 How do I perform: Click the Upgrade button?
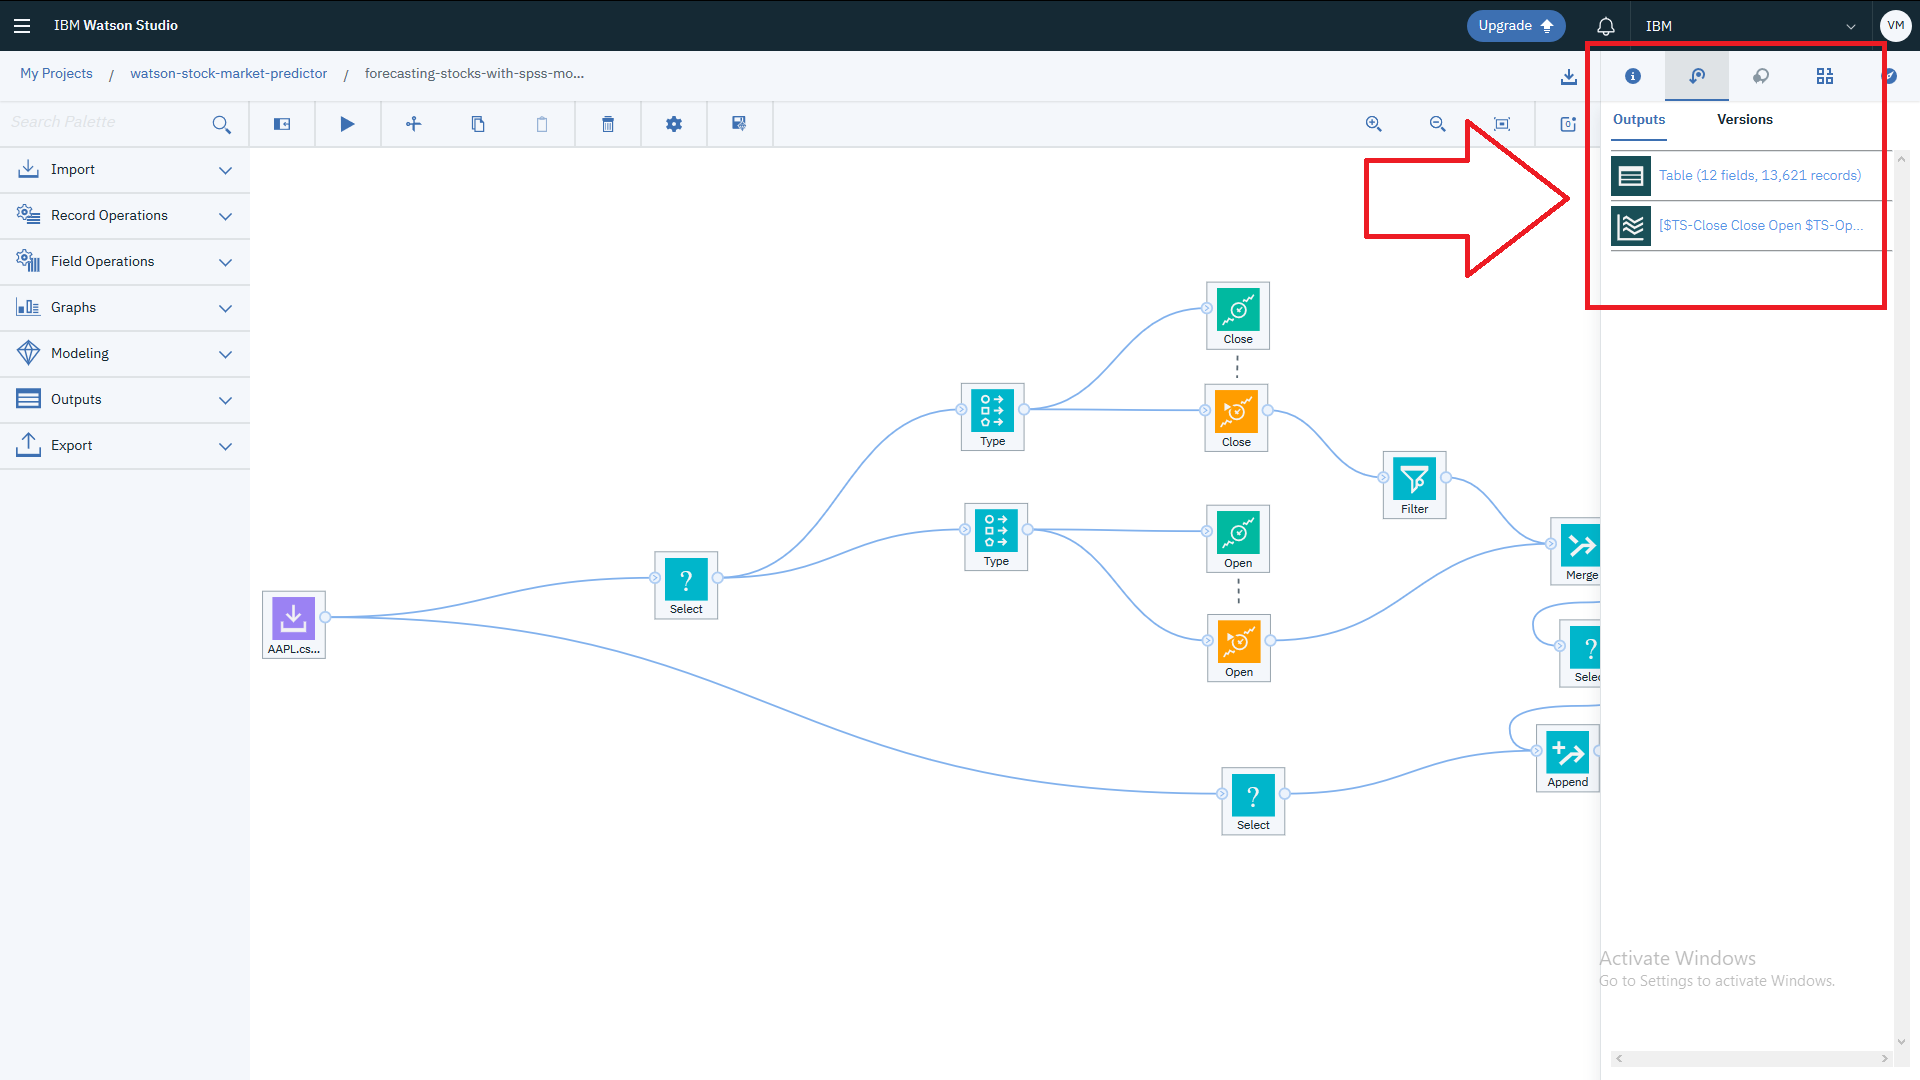coord(1515,26)
